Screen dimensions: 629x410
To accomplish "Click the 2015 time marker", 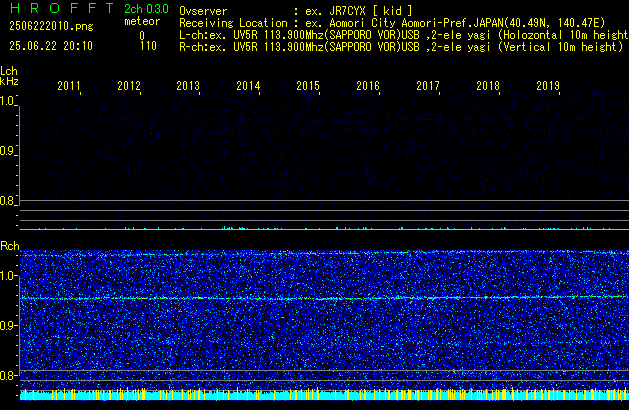I will click(308, 86).
